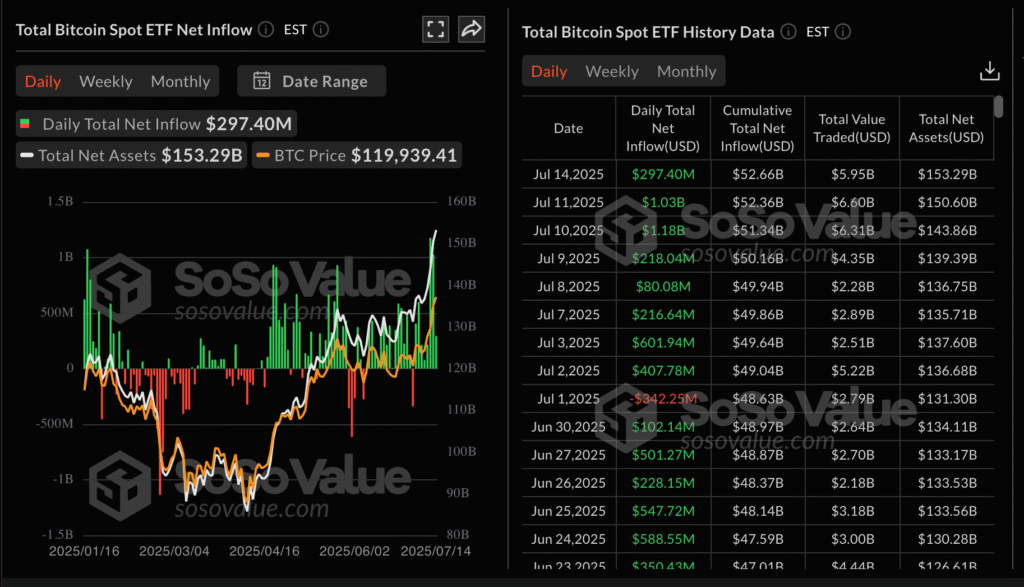The image size is (1024, 587).
Task: Select Monthly tab in history table
Action: pos(686,71)
